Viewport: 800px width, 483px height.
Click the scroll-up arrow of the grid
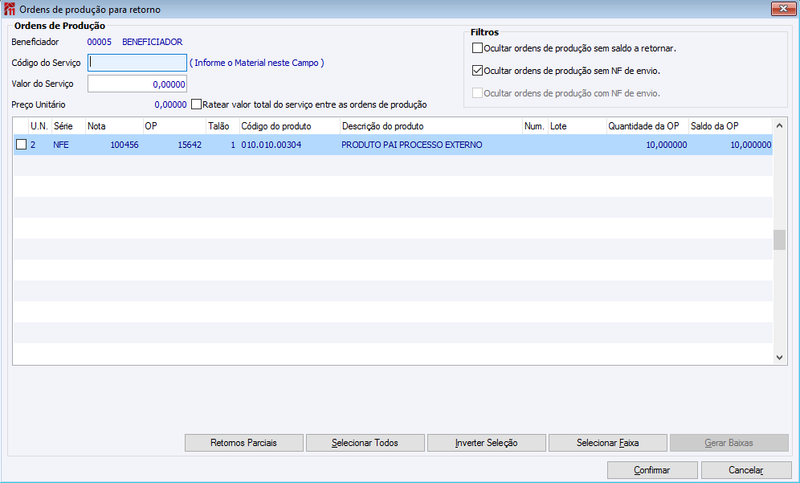[779, 125]
